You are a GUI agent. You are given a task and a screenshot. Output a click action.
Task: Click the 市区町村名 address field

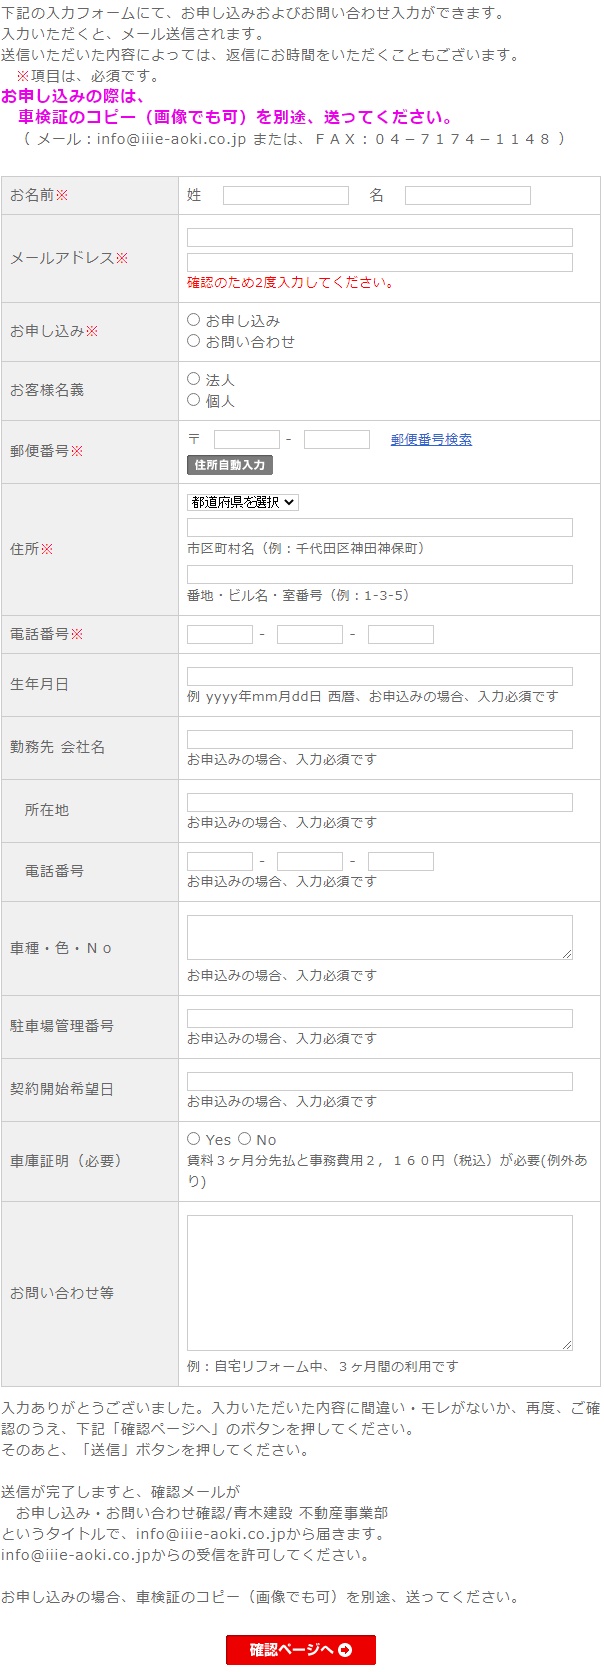tap(379, 527)
